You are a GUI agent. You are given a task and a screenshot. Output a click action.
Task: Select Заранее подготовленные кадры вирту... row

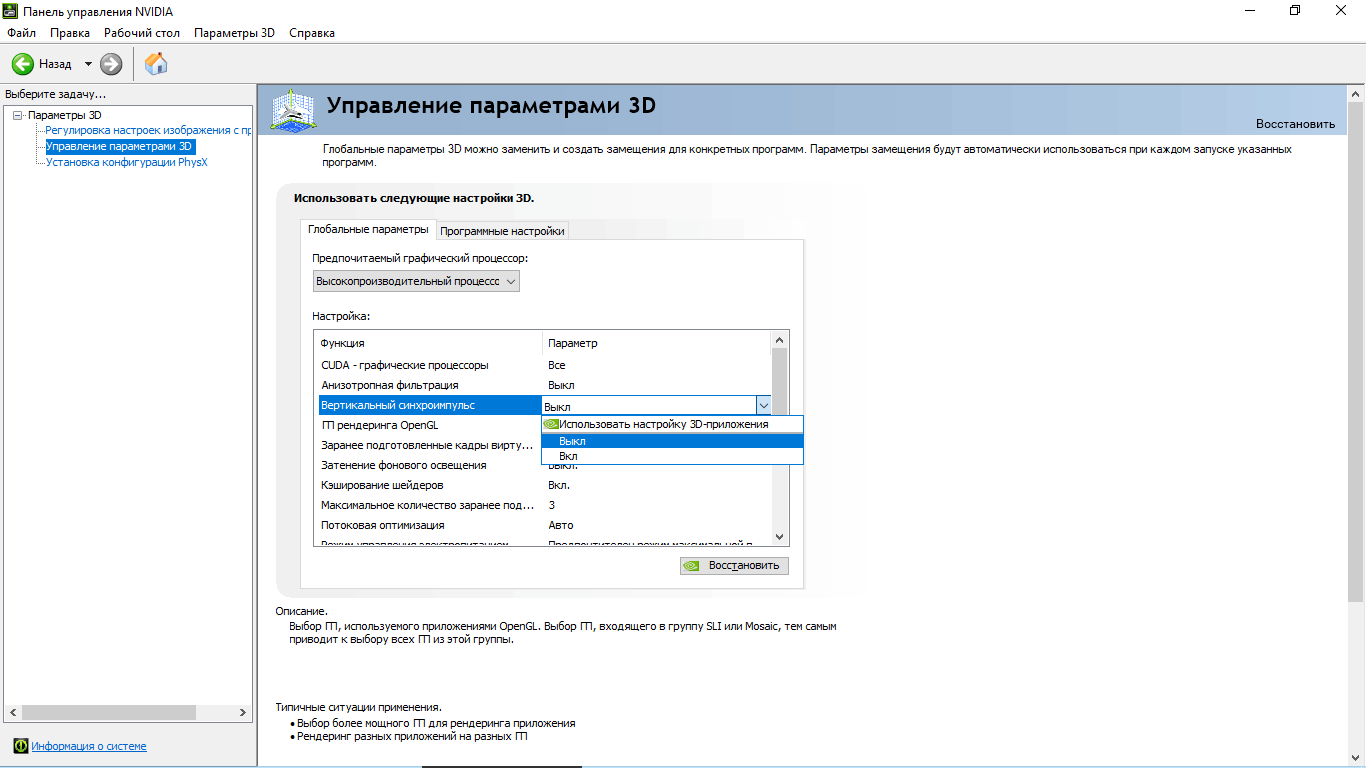coord(430,445)
